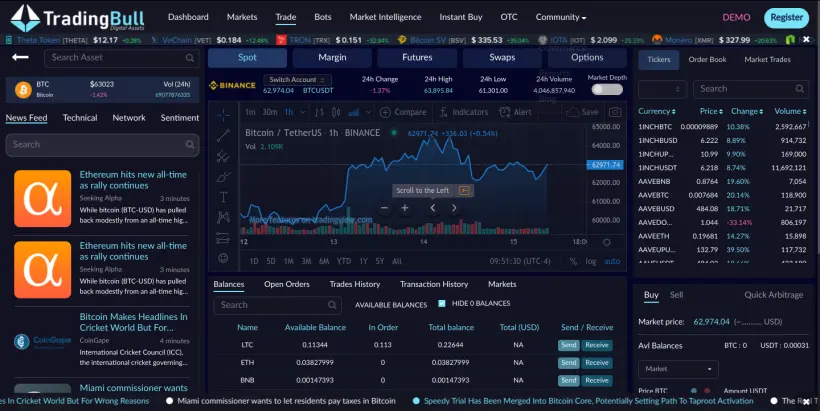This screenshot has height=411, width=820.
Task: Open the Market Trades tab
Action: click(767, 60)
